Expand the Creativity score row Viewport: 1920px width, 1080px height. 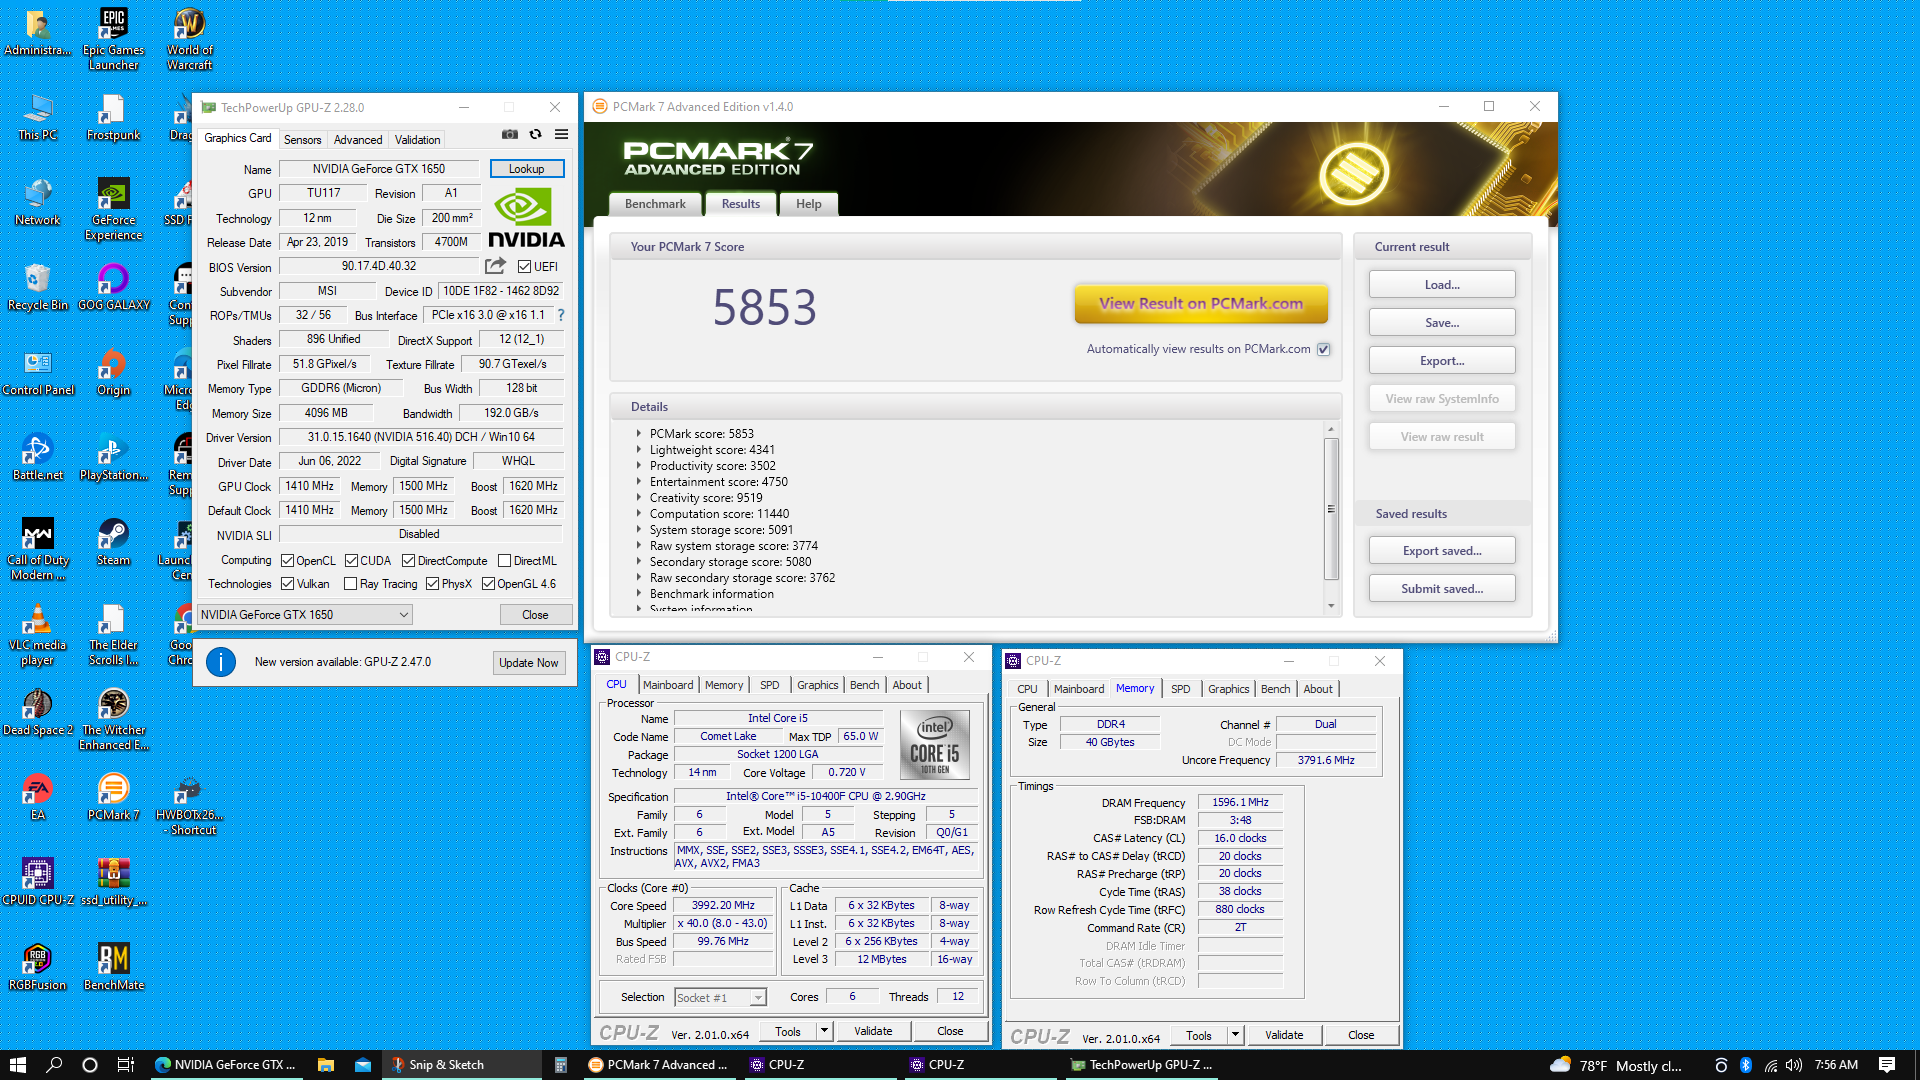coord(639,498)
